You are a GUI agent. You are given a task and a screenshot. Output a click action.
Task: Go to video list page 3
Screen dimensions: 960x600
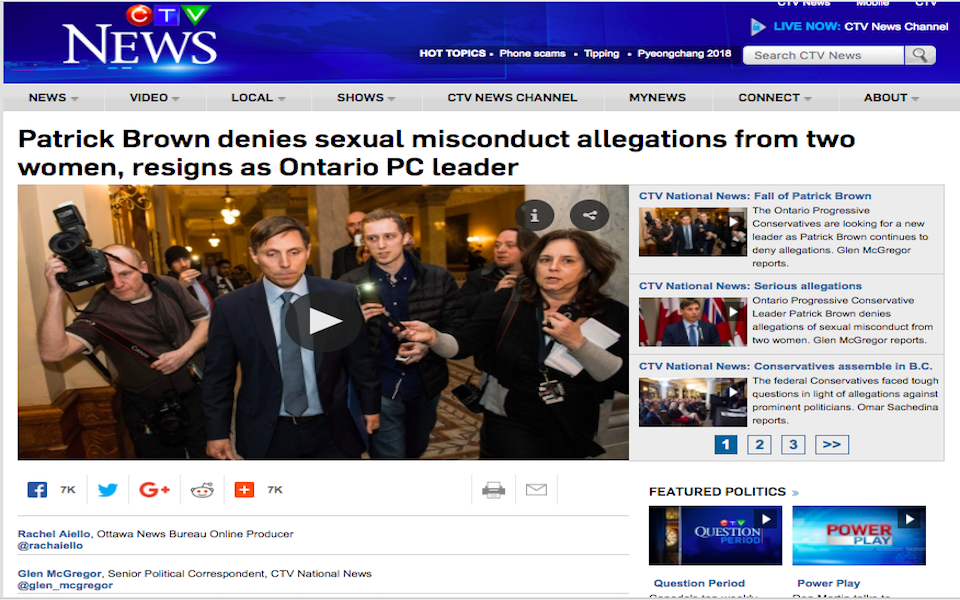click(x=793, y=444)
